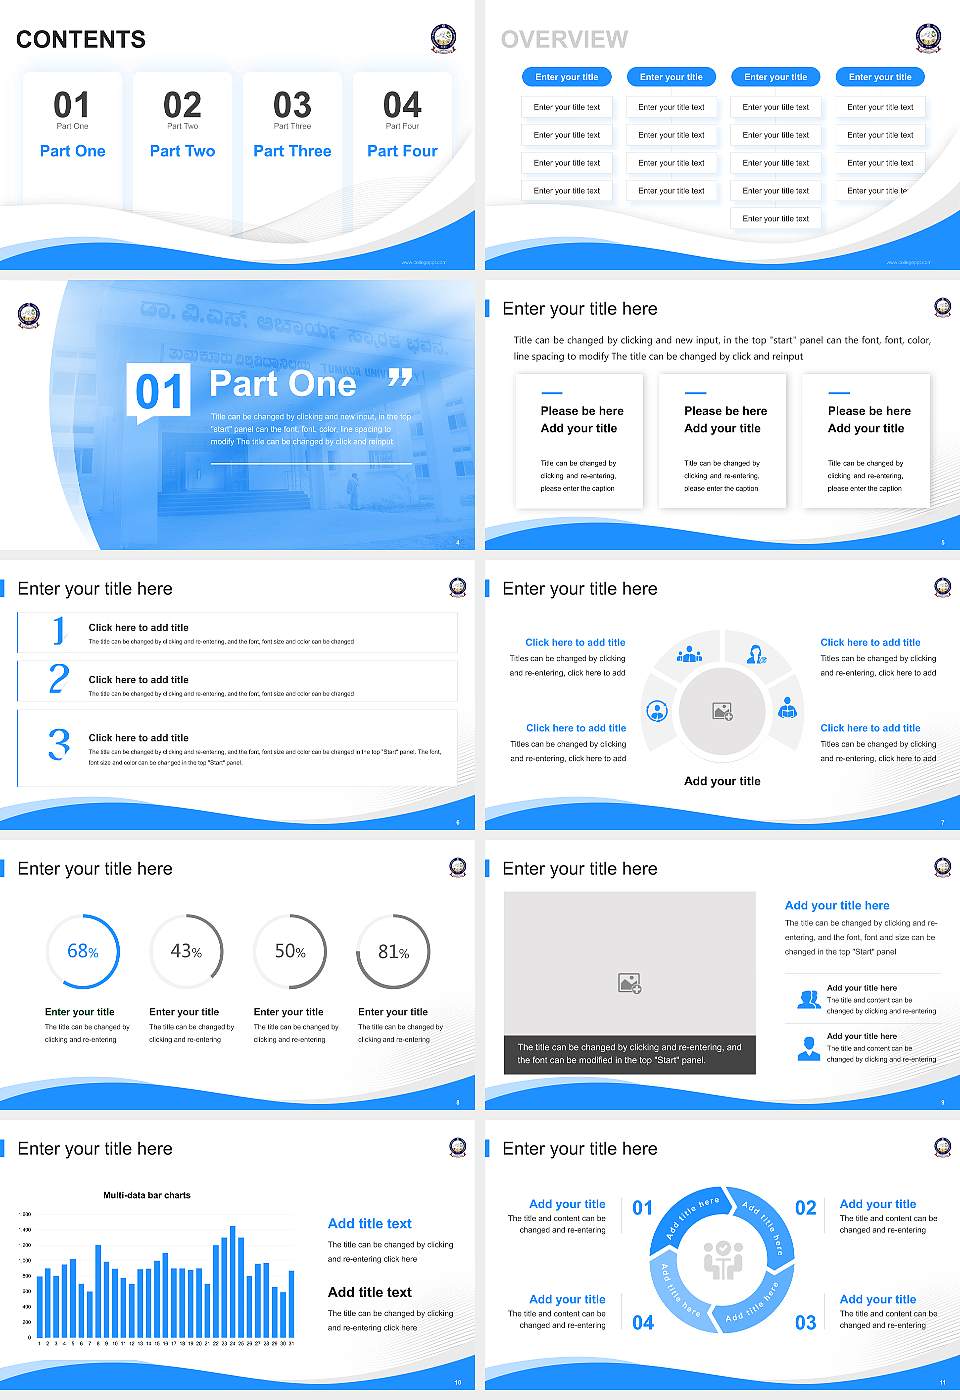
Task: Select the person reading book icon in circular diagram
Action: pos(788,708)
